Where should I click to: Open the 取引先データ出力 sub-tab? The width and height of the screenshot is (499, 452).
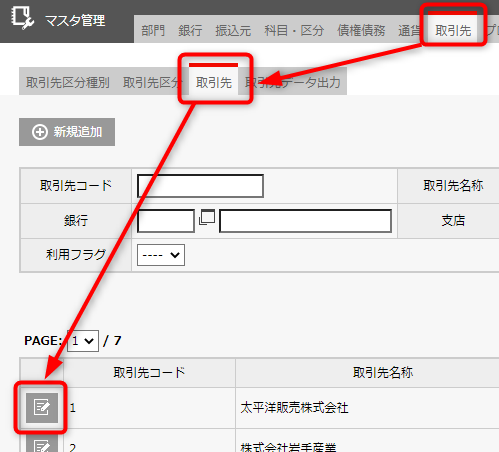(293, 82)
